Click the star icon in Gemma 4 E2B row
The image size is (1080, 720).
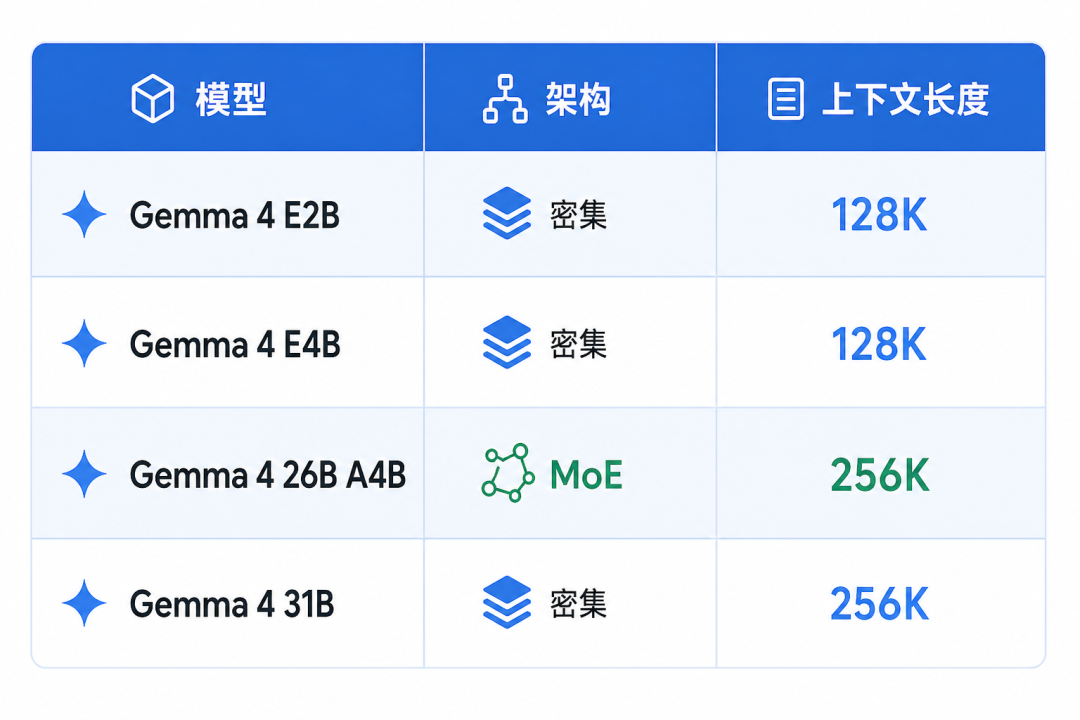coord(84,214)
